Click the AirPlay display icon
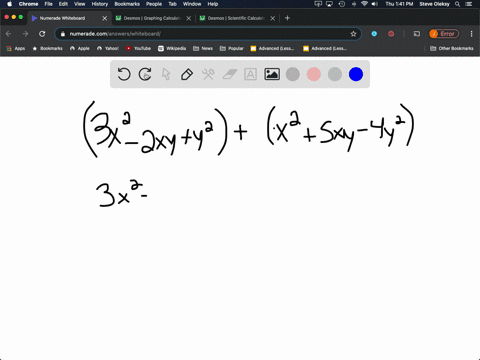 (x=329, y=4)
